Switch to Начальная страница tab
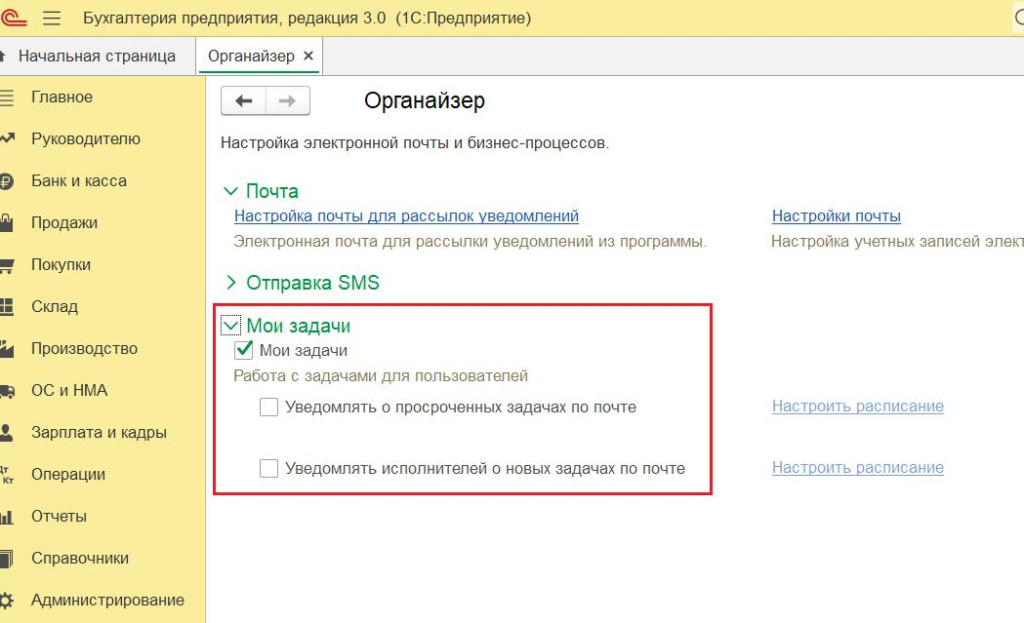Viewport: 1024px width, 623px height. tap(96, 56)
